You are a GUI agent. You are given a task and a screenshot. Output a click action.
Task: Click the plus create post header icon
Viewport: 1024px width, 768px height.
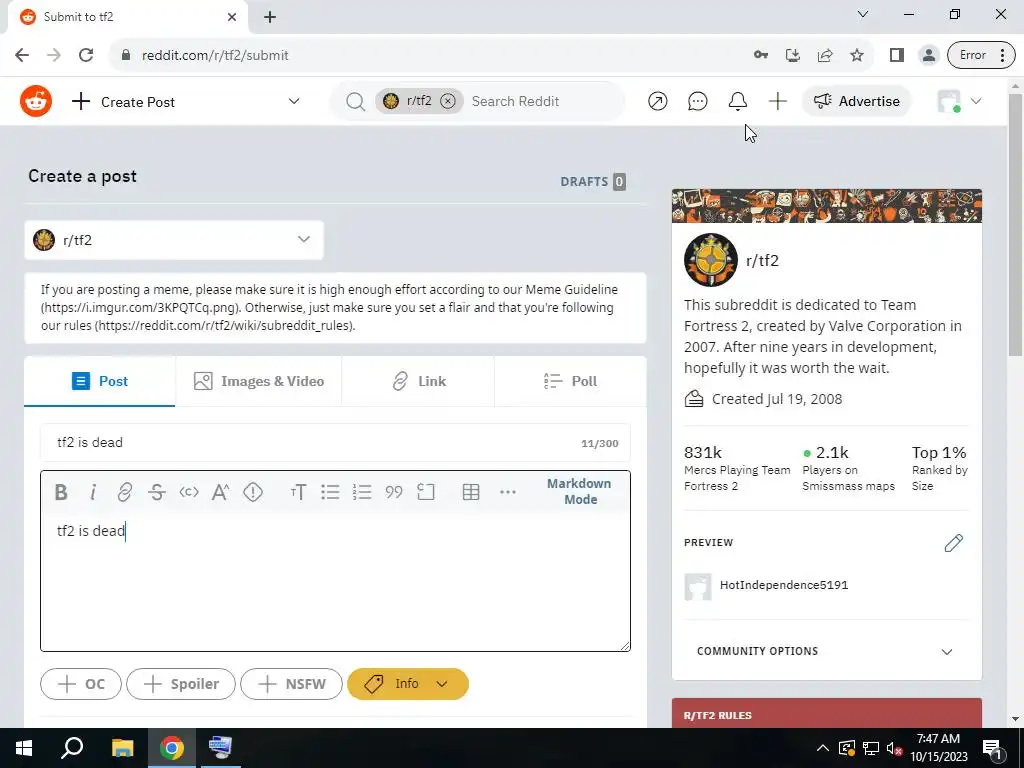coord(778,101)
